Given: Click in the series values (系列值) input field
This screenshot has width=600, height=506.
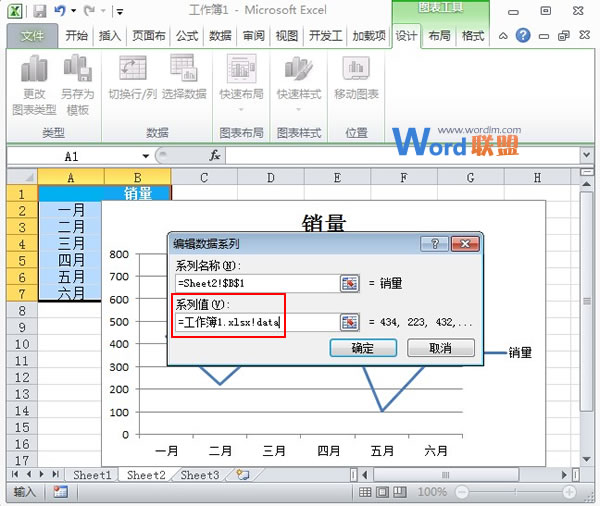Looking at the screenshot, I should [257, 322].
